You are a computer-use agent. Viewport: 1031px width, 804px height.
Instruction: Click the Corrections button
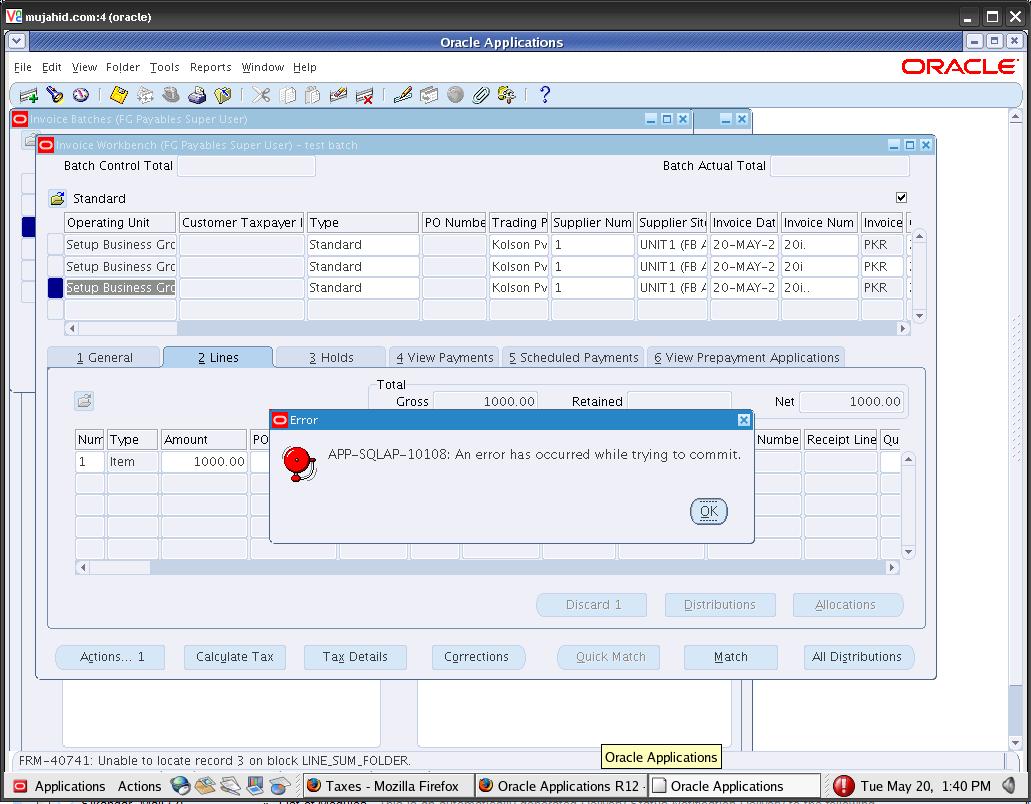coord(477,657)
